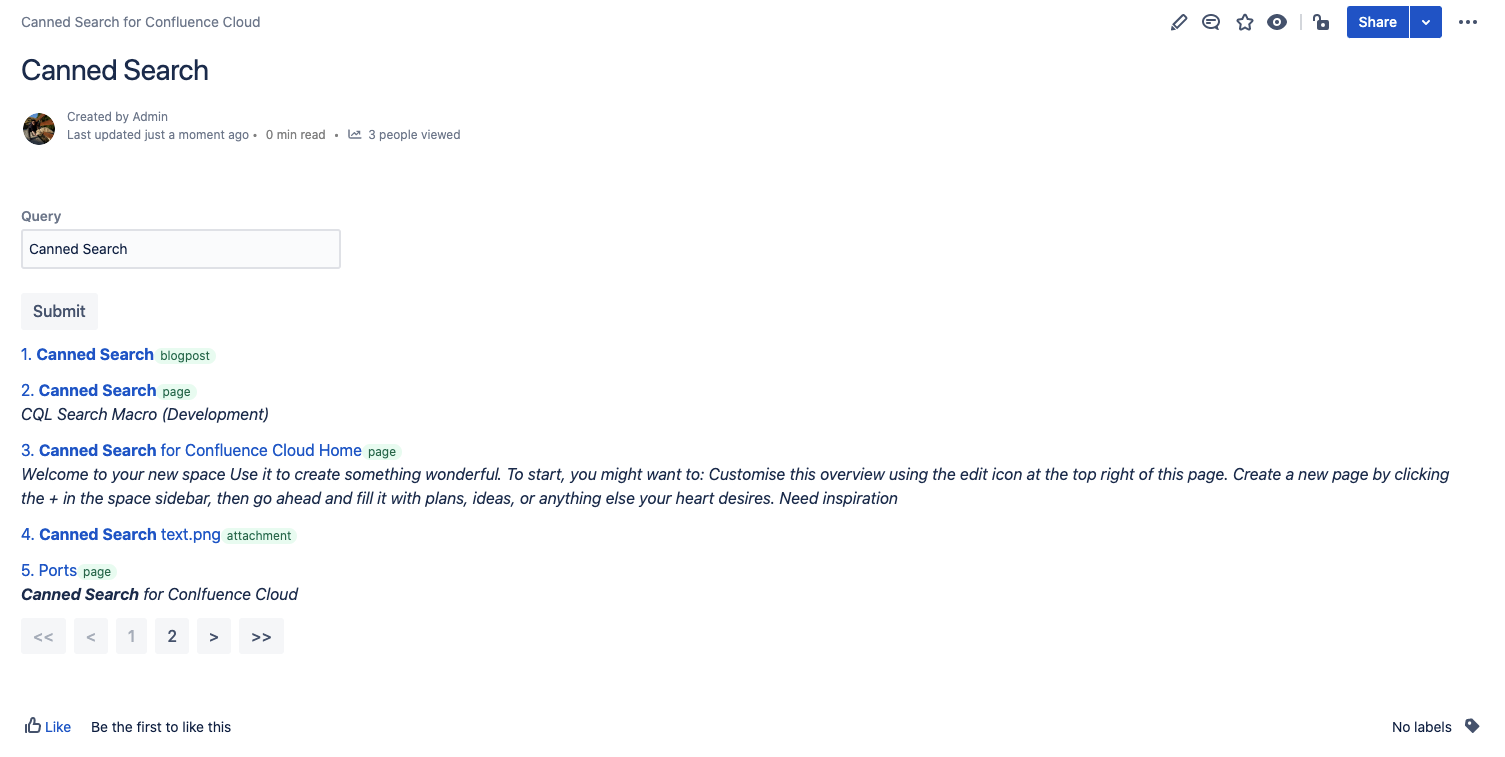Go to results page 2
Screen dimensions: 1505x757
tap(172, 636)
